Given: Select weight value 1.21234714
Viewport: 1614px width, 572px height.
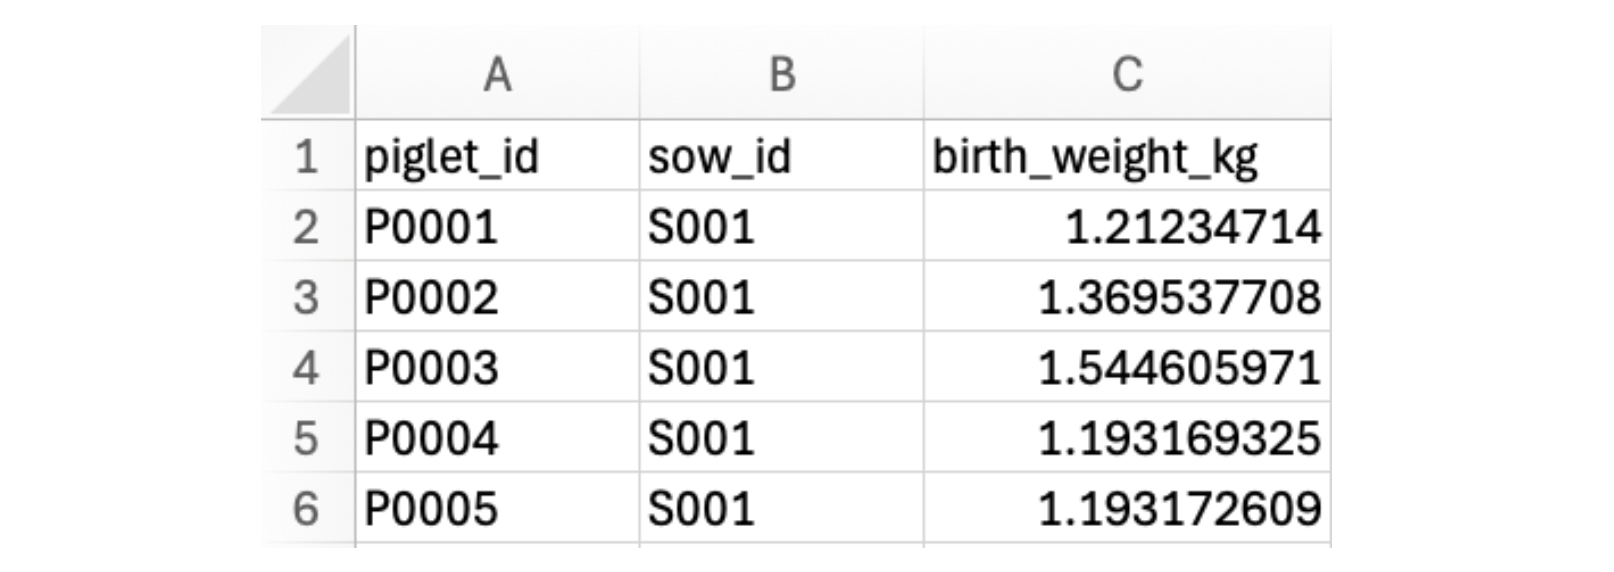Looking at the screenshot, I should (1127, 227).
